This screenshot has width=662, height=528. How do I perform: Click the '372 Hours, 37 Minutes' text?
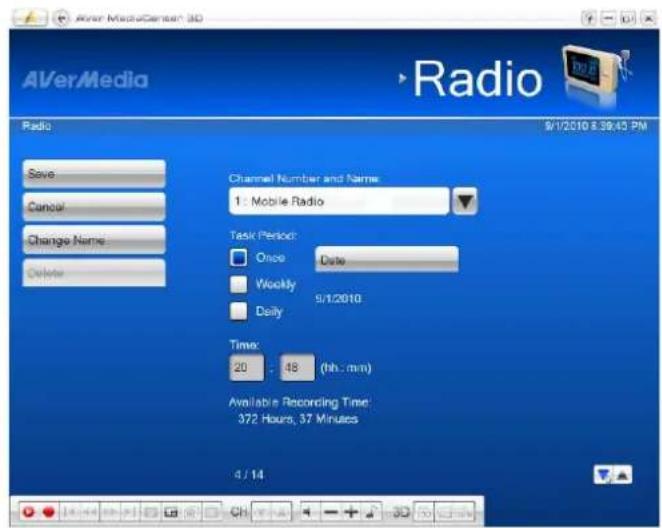pyautogui.click(x=298, y=419)
